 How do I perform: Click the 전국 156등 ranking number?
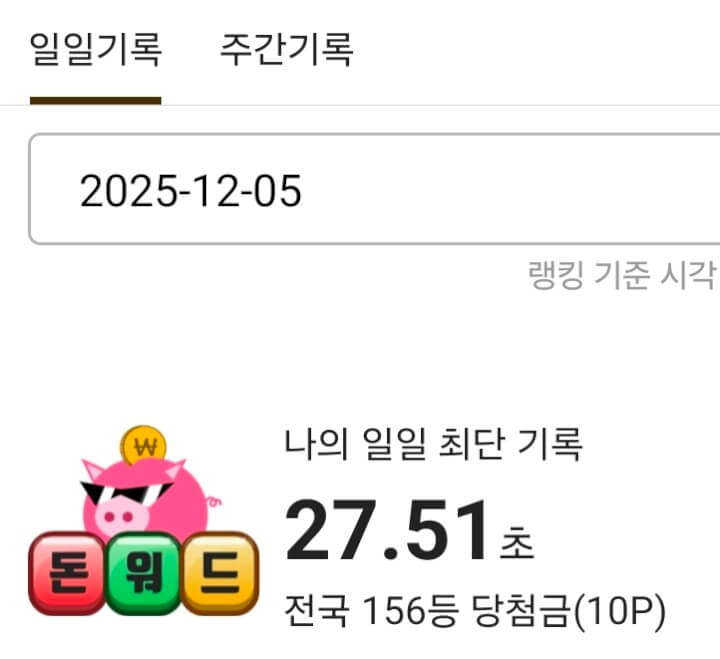click(x=371, y=610)
